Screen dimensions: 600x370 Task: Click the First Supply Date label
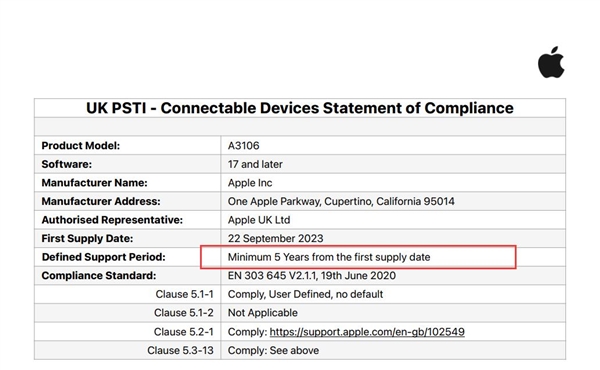click(87, 238)
